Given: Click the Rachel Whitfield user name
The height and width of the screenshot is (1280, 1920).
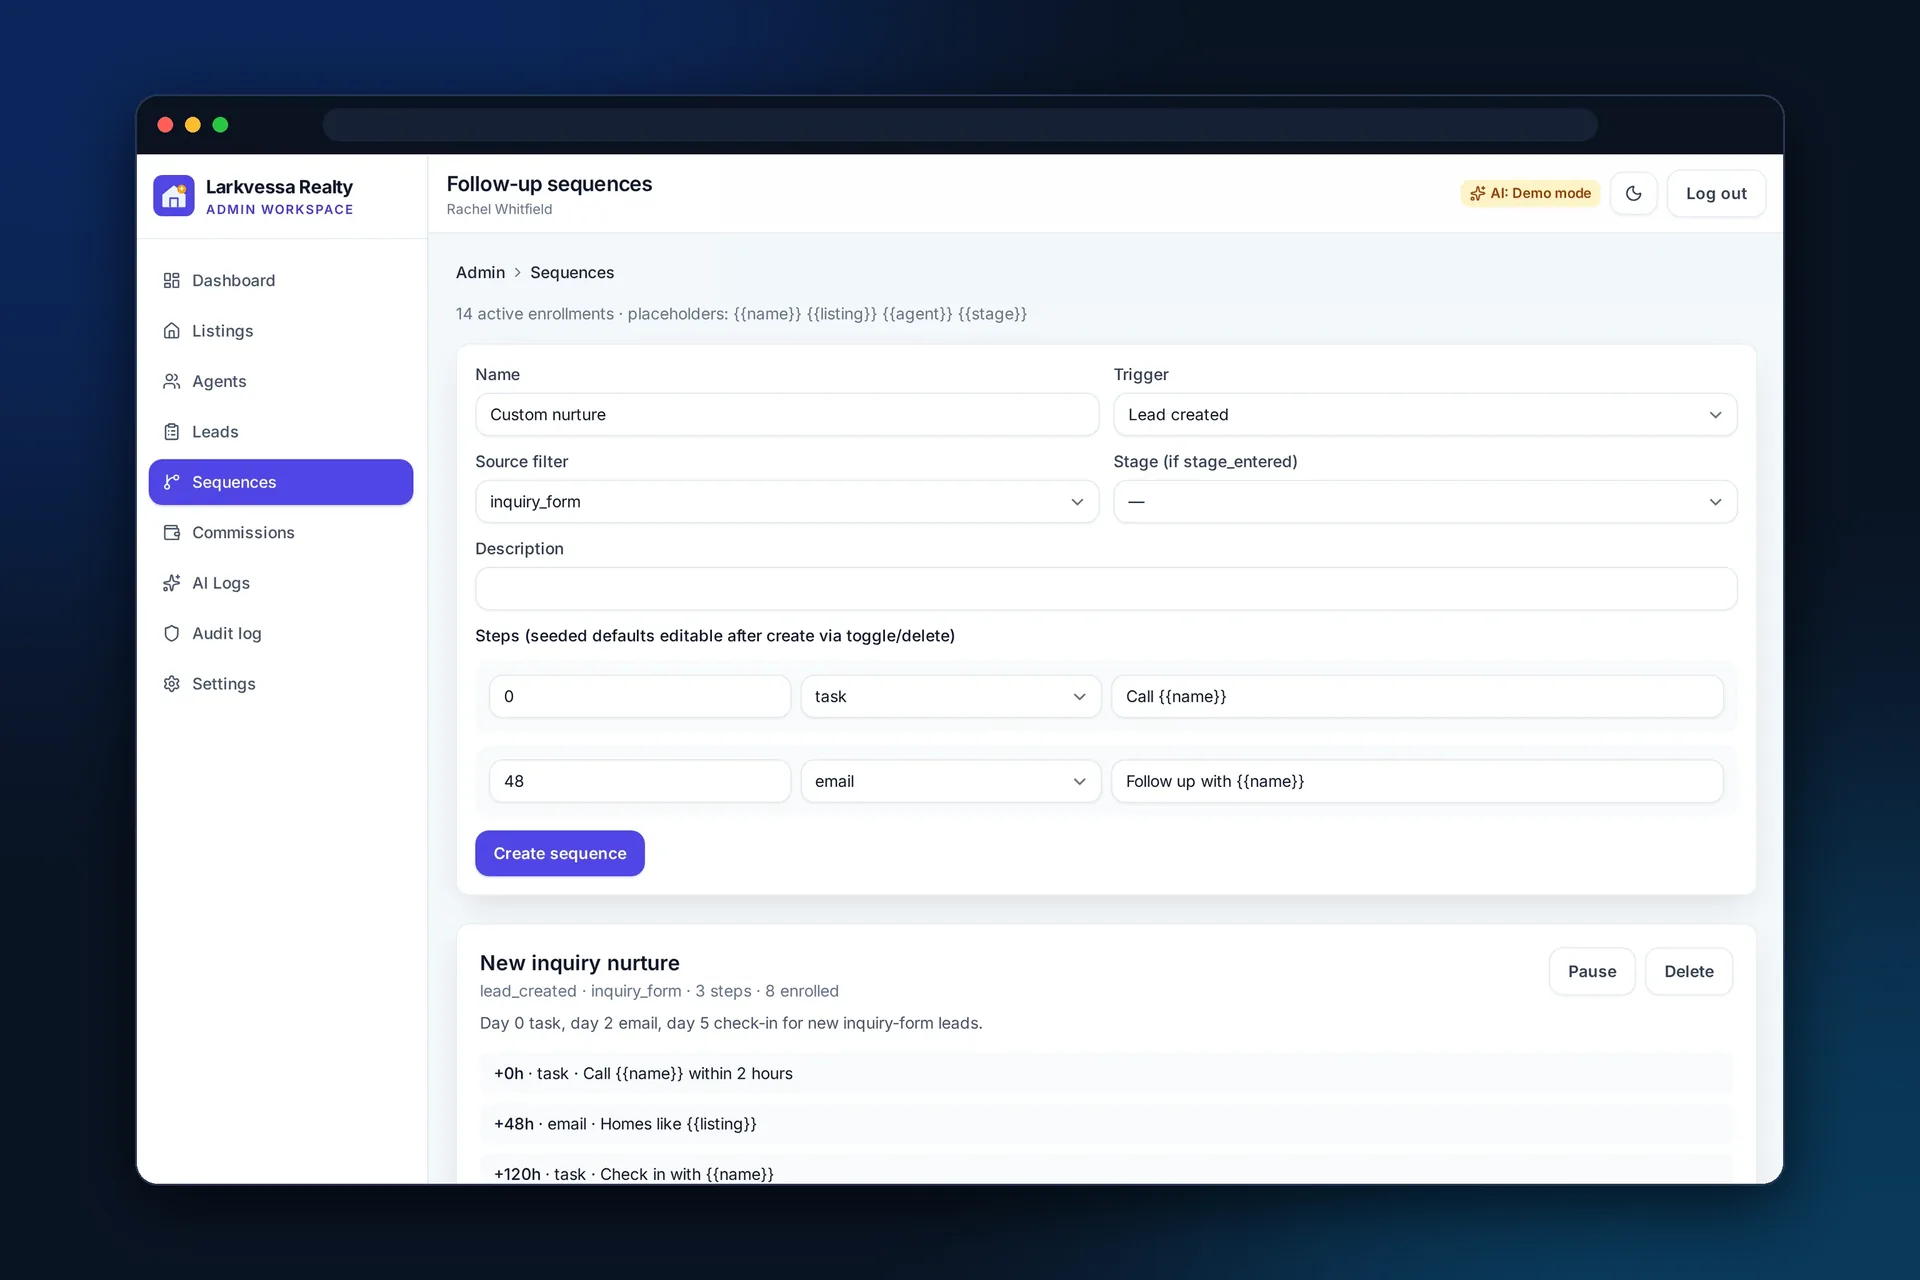Looking at the screenshot, I should click(499, 210).
